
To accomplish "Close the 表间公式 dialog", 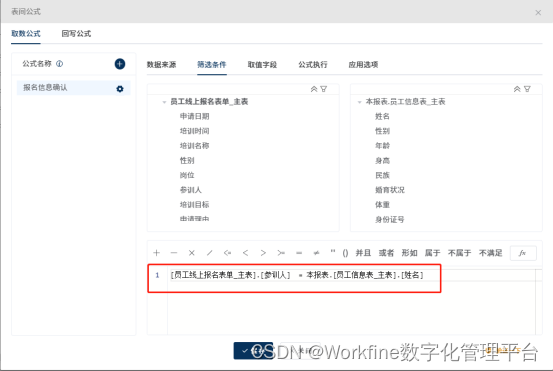I will 538,13.
